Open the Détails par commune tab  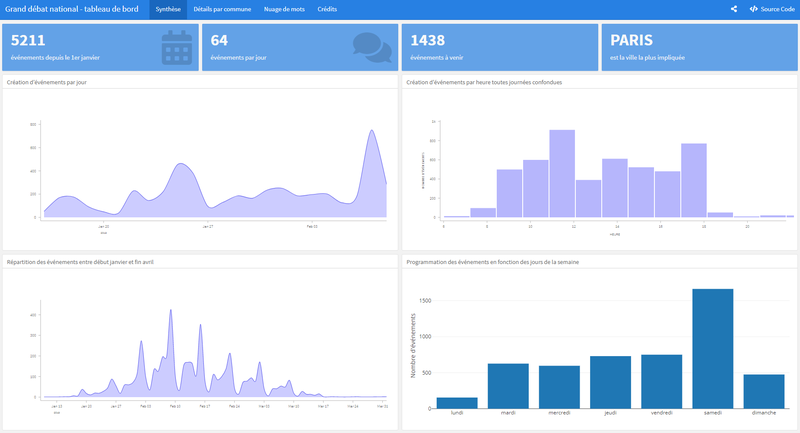[222, 9]
